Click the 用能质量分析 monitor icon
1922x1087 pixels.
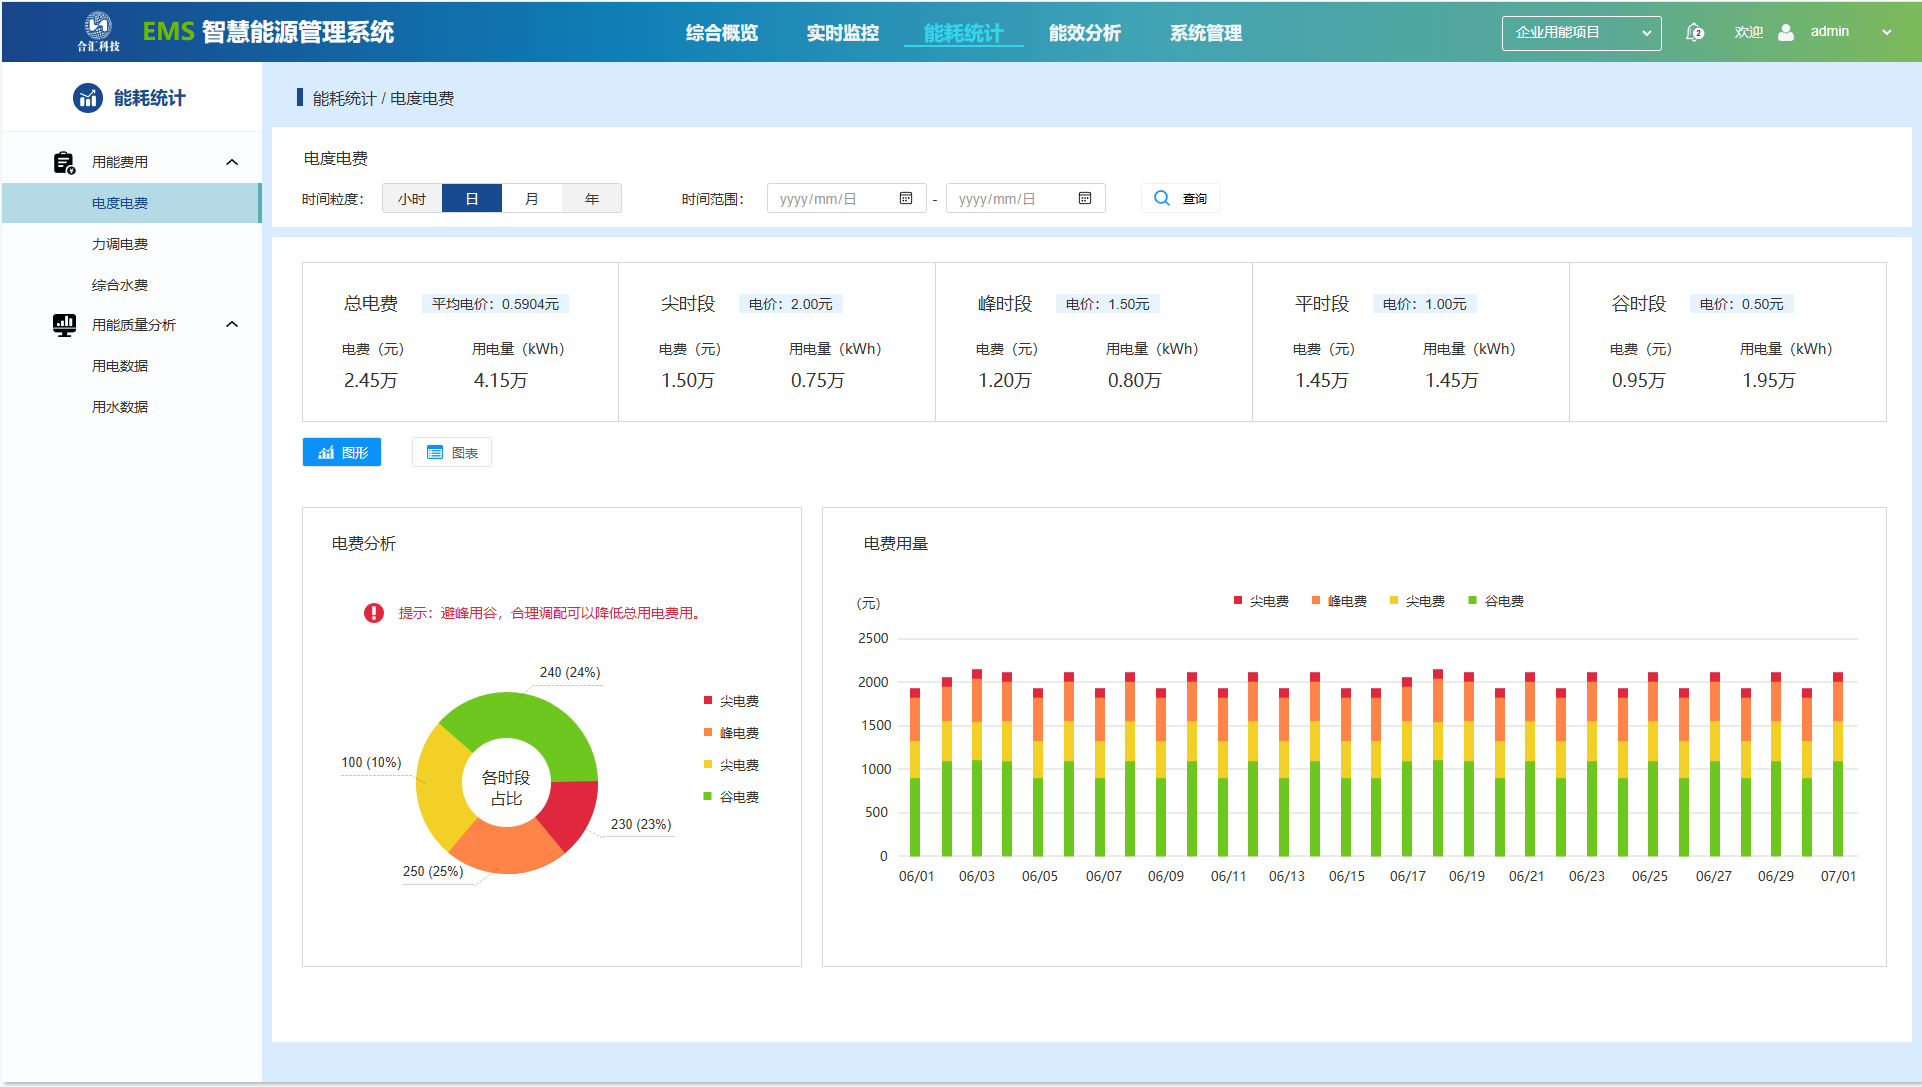64,325
